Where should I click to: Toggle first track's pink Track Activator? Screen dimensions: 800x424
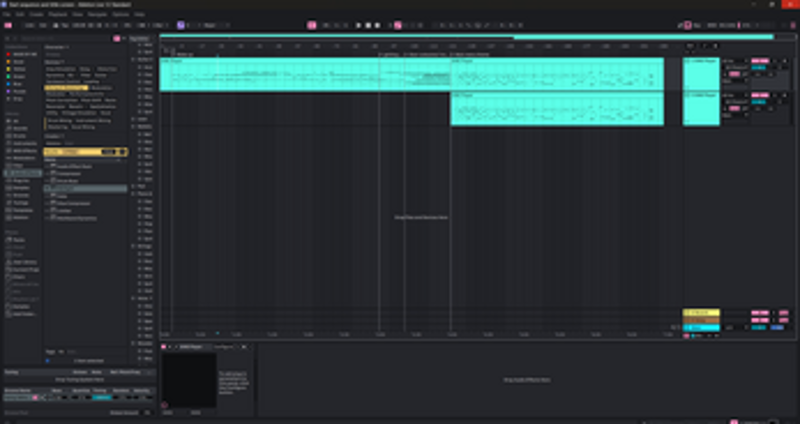760,61
